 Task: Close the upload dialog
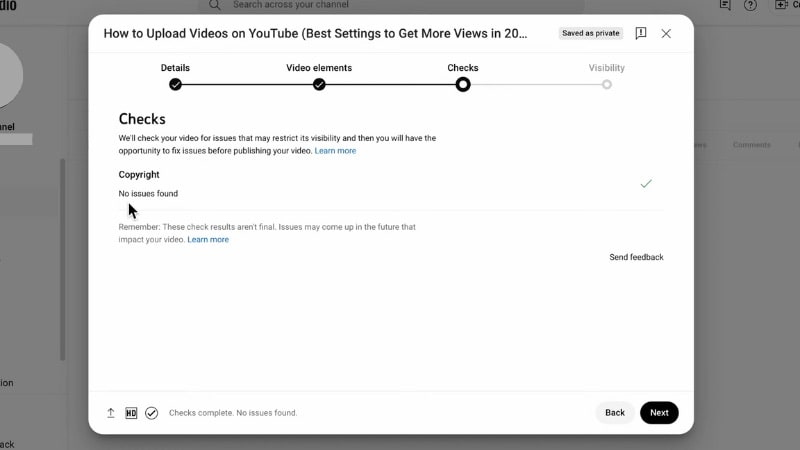[666, 34]
